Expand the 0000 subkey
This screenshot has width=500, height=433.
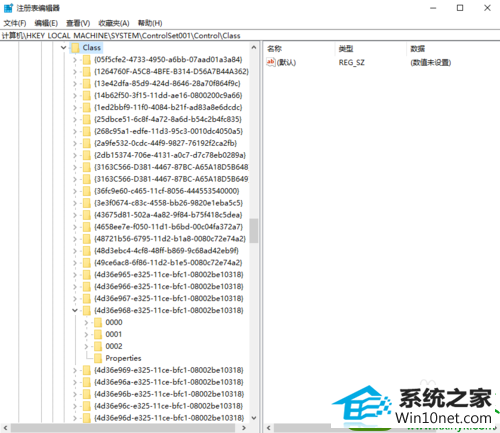(86, 323)
